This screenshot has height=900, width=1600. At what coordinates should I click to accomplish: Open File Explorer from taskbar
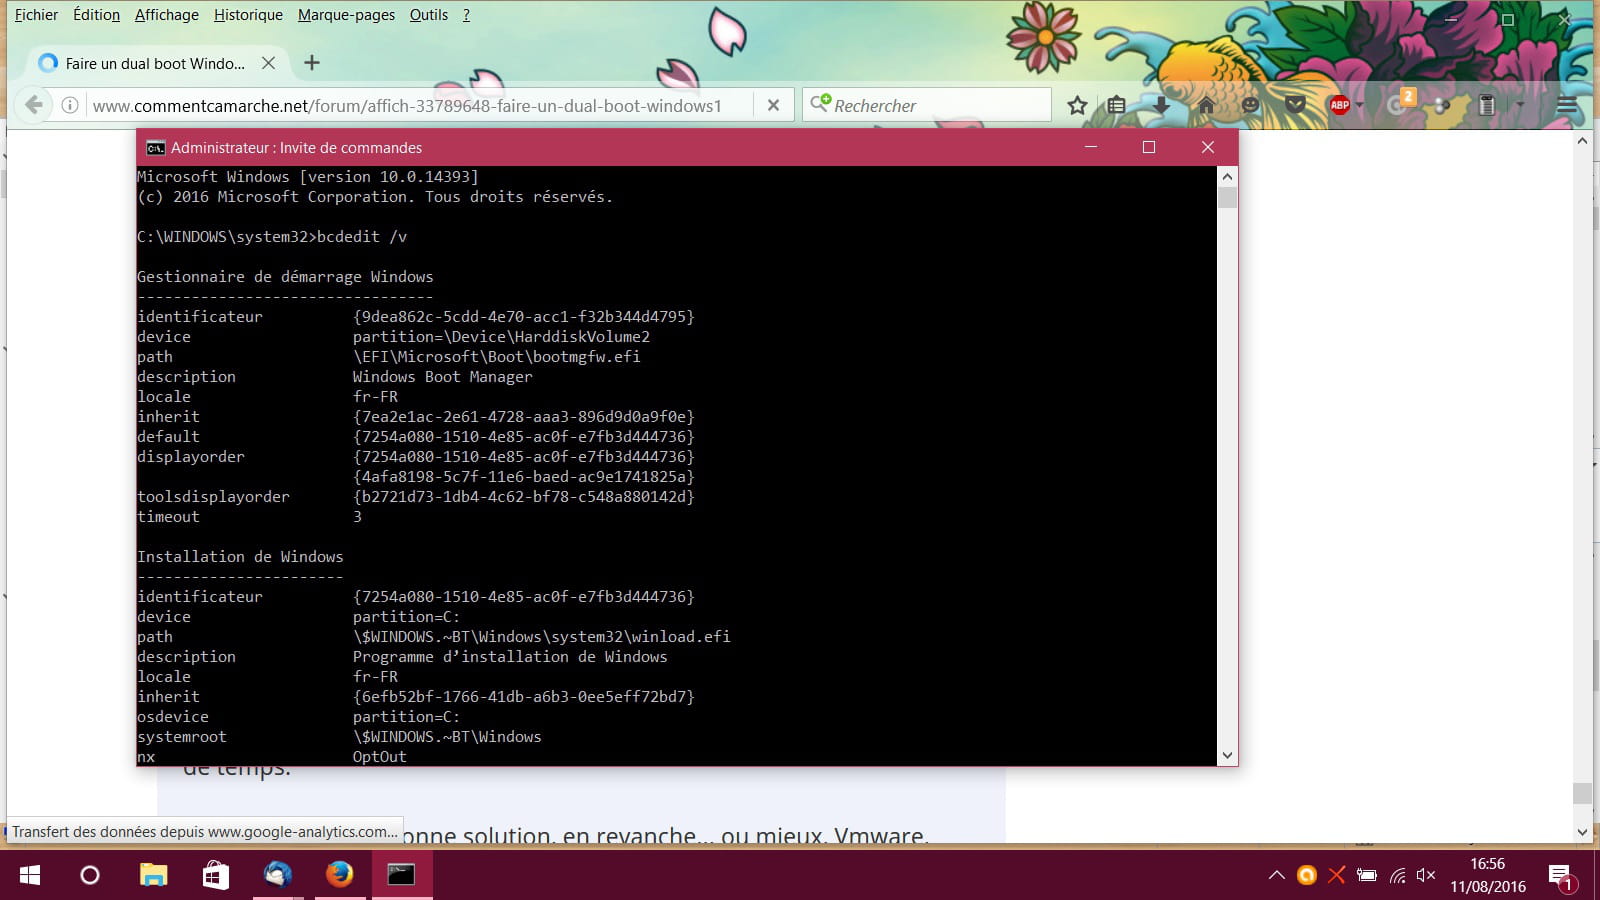pyautogui.click(x=153, y=875)
